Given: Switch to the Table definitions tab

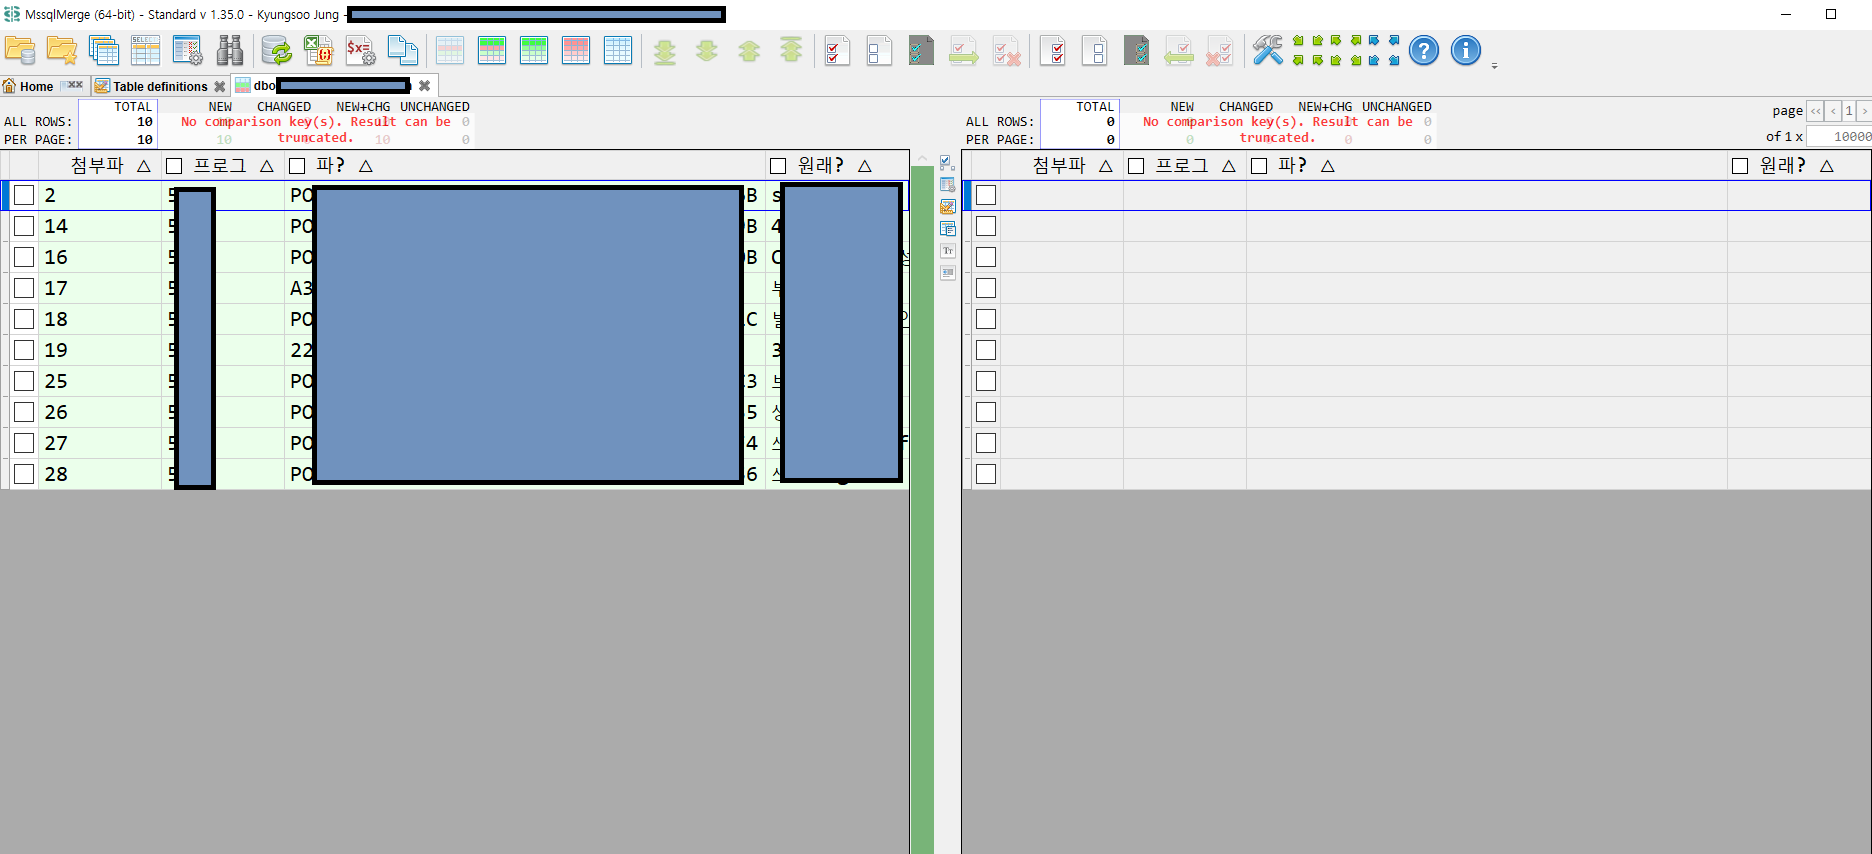Looking at the screenshot, I should point(152,86).
